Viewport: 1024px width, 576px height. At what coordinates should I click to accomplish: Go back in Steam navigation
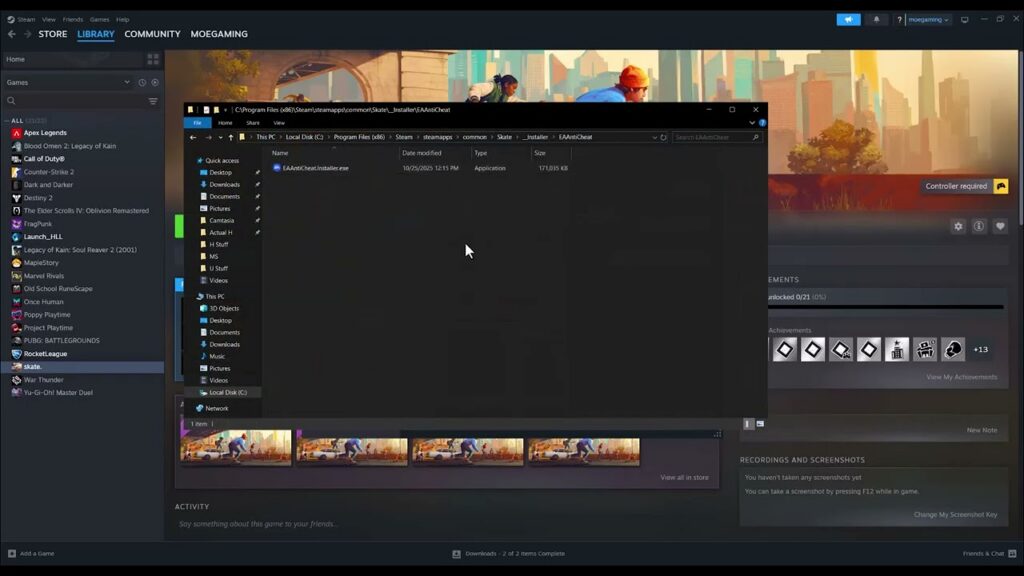tap(12, 34)
